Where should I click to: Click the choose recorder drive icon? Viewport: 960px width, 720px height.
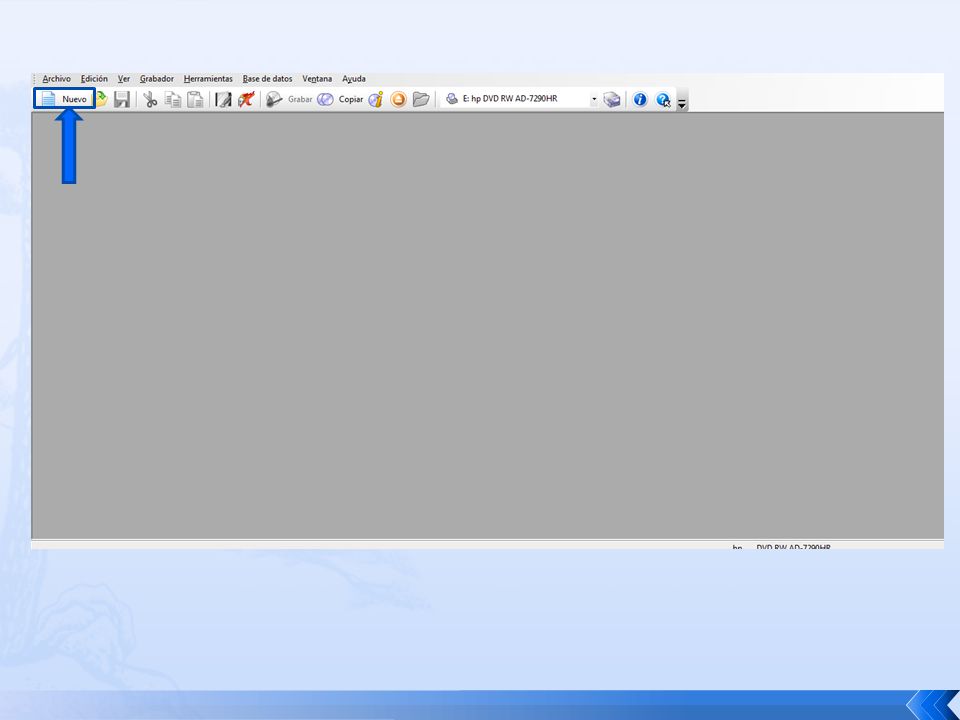pyautogui.click(x=612, y=99)
